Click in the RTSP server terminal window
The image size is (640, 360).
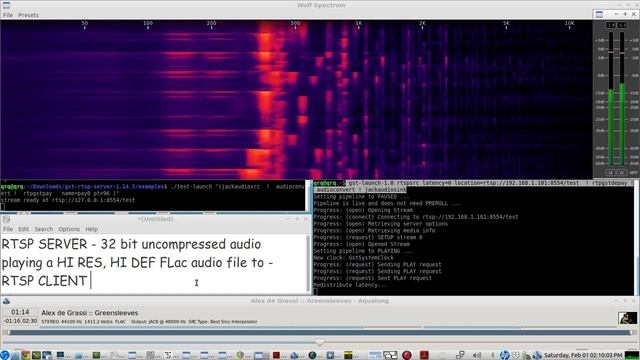(x=153, y=197)
